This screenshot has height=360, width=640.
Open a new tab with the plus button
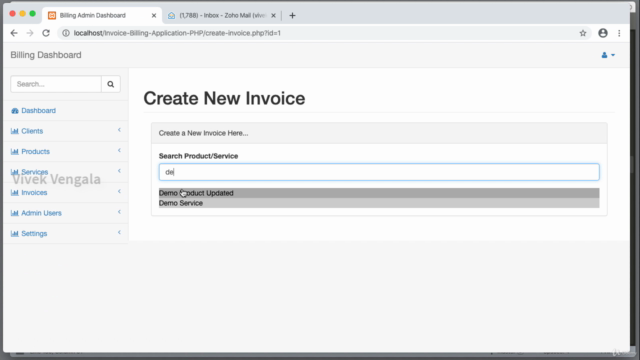tap(292, 16)
